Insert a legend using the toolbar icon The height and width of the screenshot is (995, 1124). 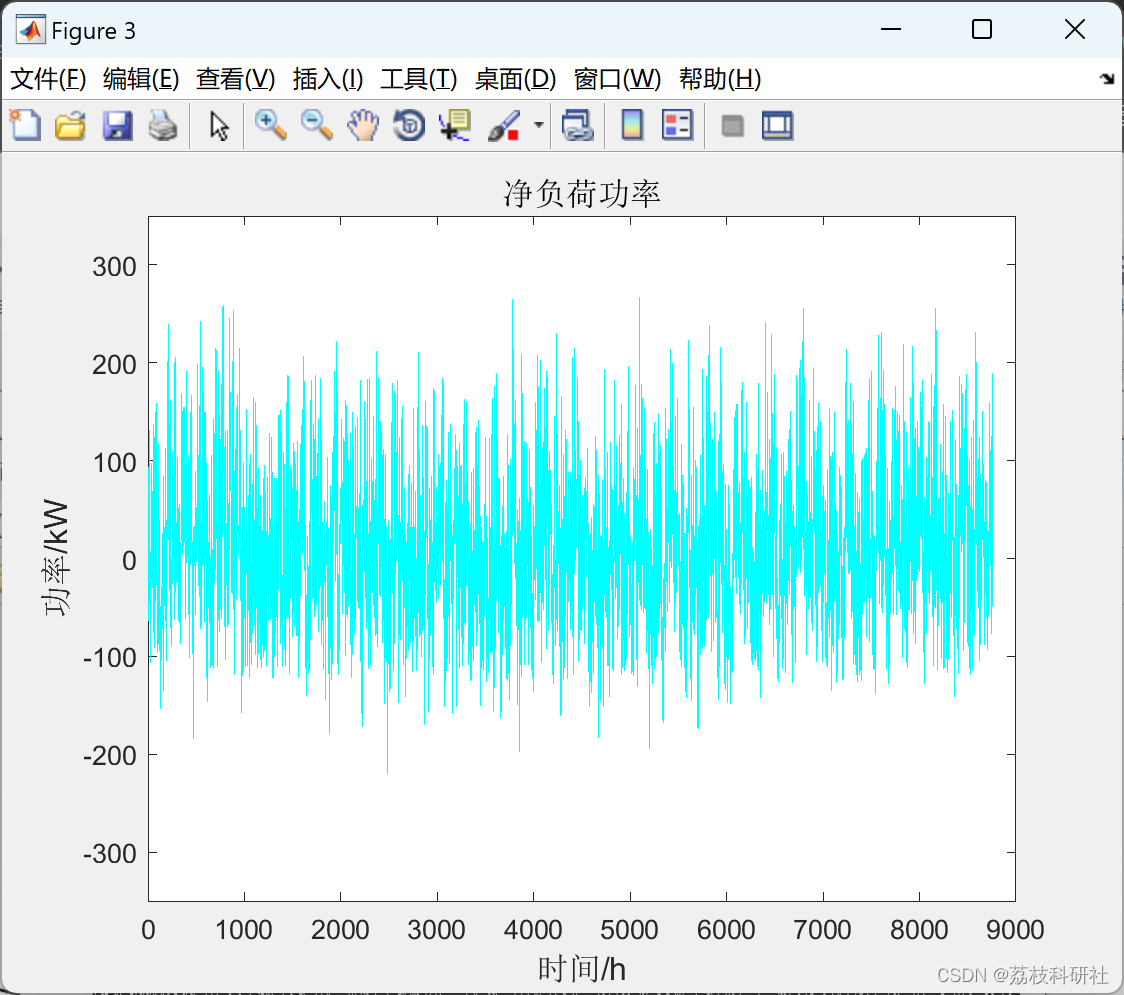(677, 125)
